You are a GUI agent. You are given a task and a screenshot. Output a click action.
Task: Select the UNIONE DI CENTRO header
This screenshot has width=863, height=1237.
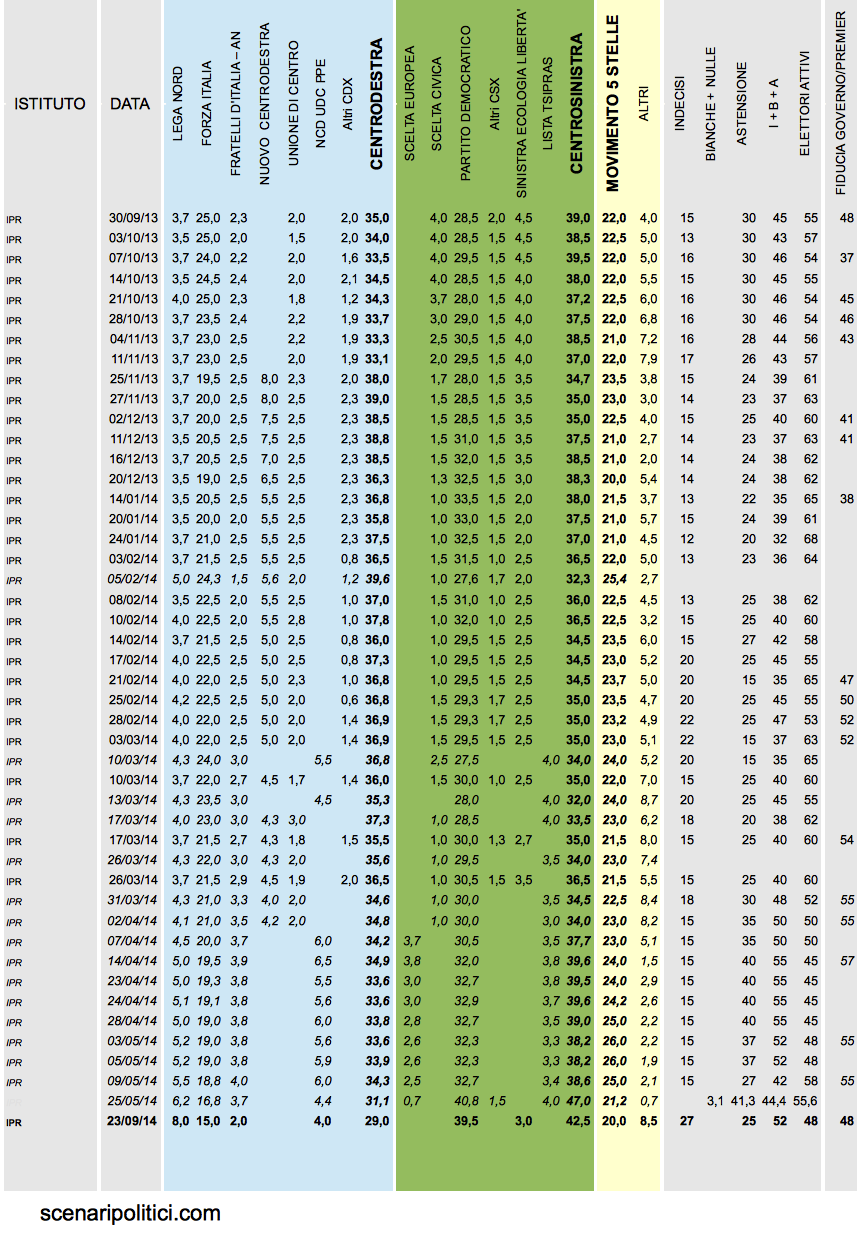(x=294, y=102)
